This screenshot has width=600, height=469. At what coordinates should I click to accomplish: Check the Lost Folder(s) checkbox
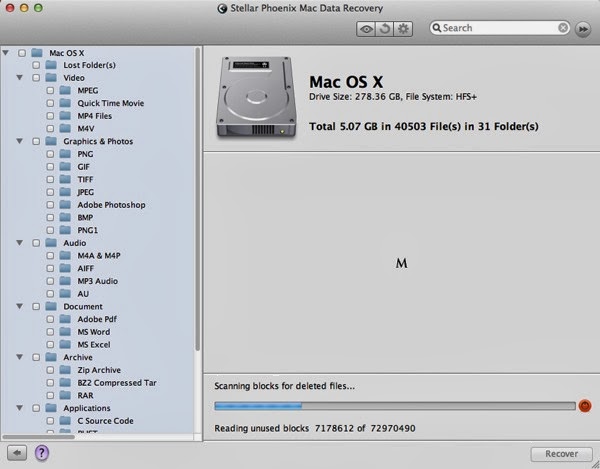pos(36,65)
